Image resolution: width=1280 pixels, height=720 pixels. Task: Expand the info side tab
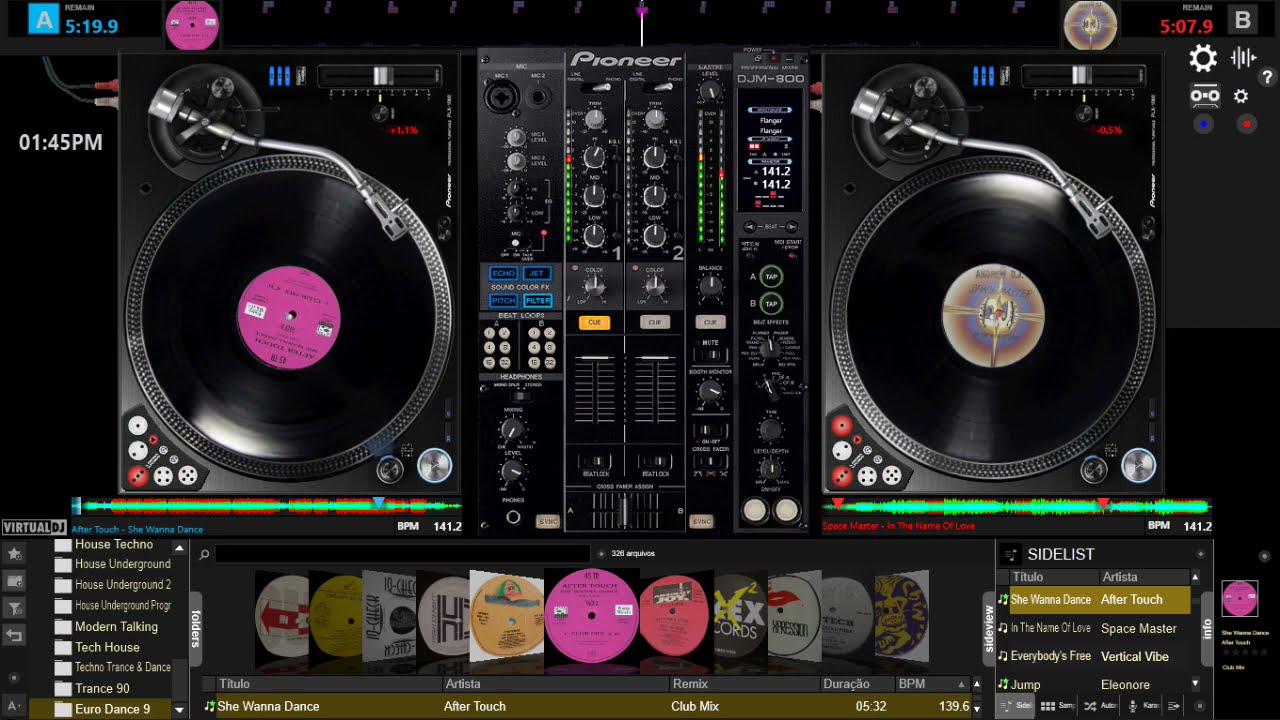click(1207, 629)
